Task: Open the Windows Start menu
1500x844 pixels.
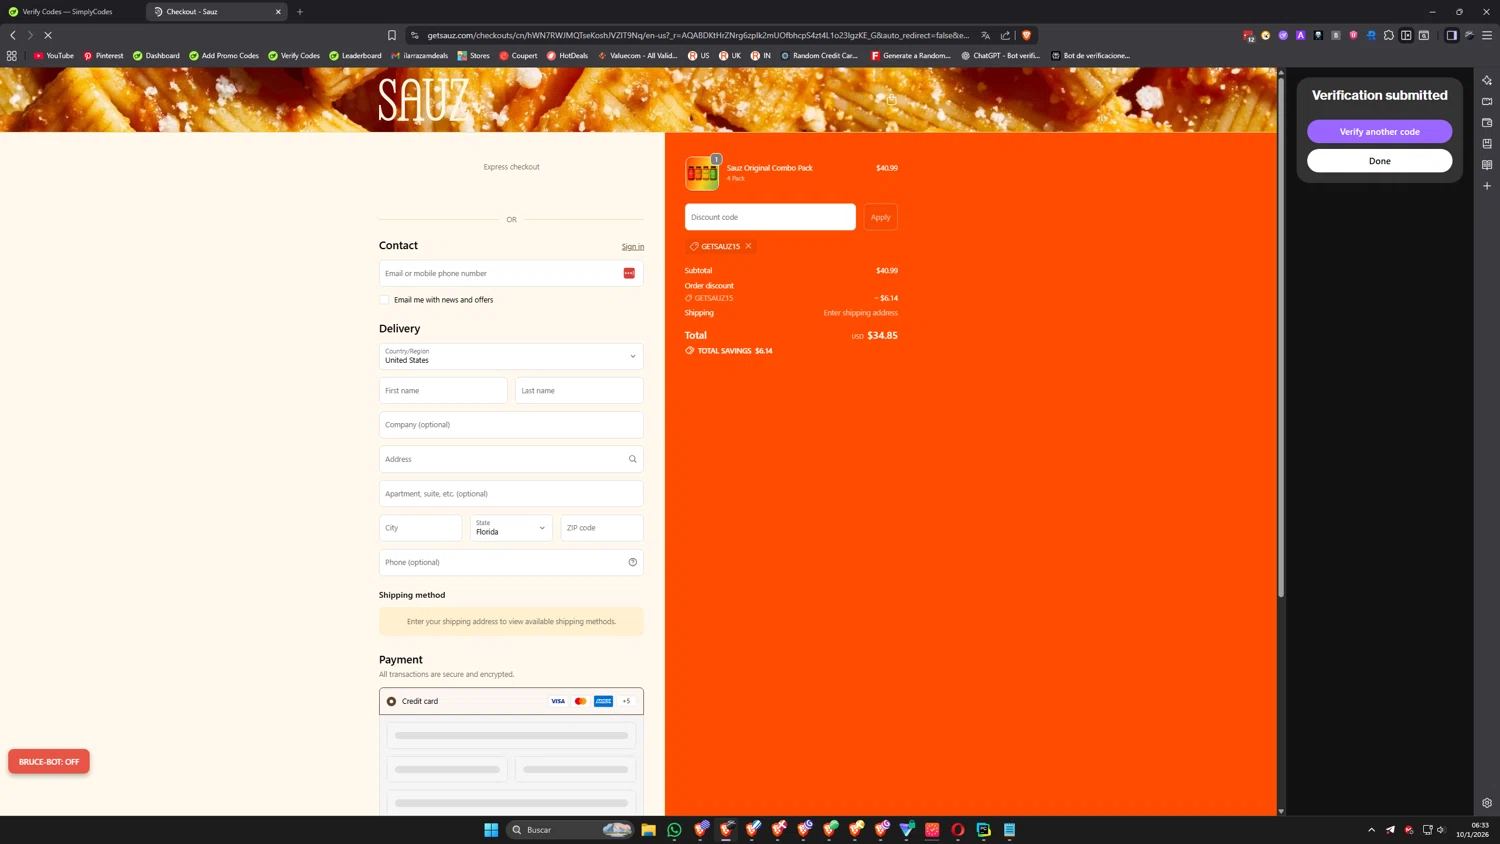Action: point(491,829)
